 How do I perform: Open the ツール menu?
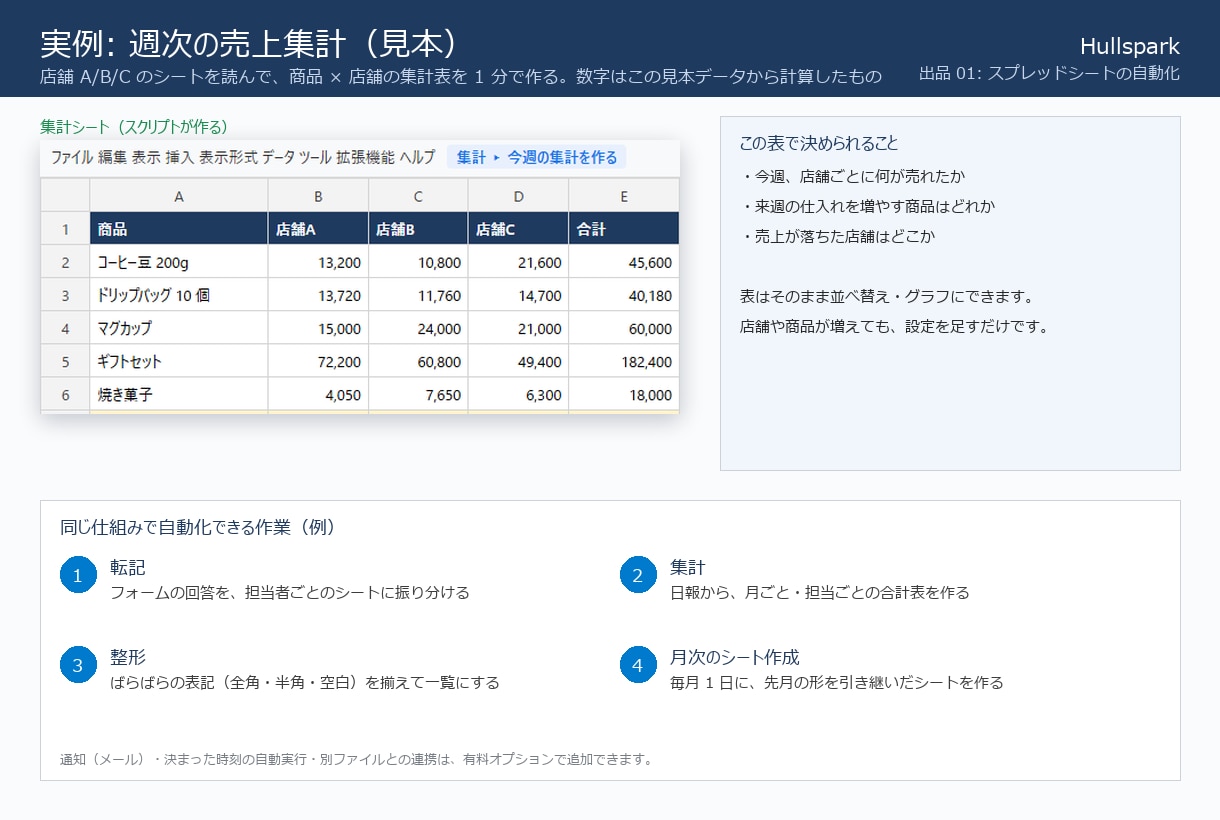(315, 157)
